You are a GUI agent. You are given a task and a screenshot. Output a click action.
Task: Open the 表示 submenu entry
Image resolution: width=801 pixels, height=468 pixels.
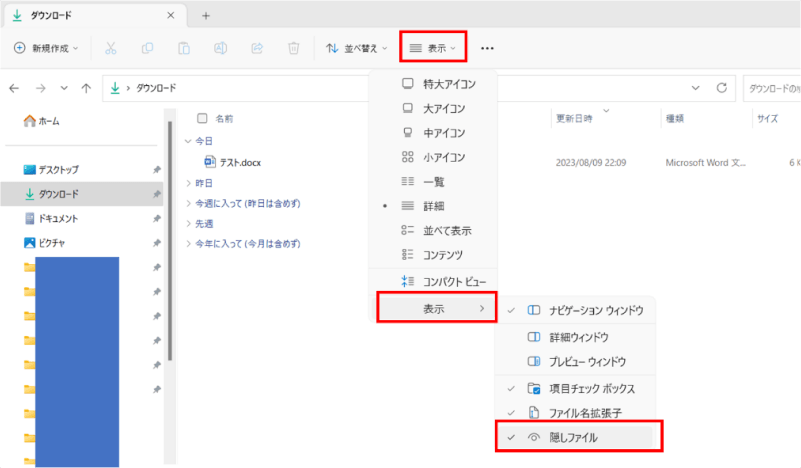coord(436,309)
